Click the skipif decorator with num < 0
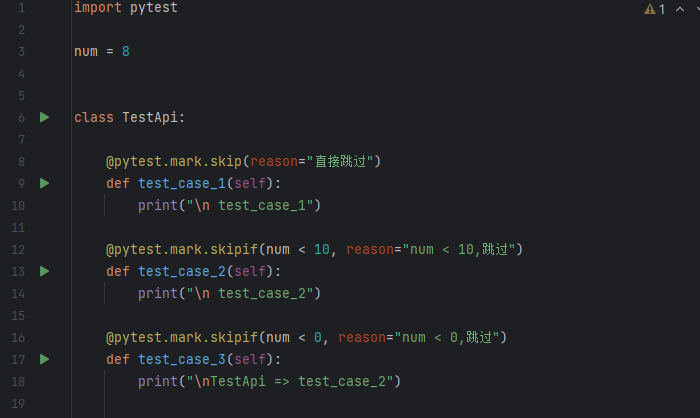Image resolution: width=700 pixels, height=418 pixels. [x=306, y=337]
